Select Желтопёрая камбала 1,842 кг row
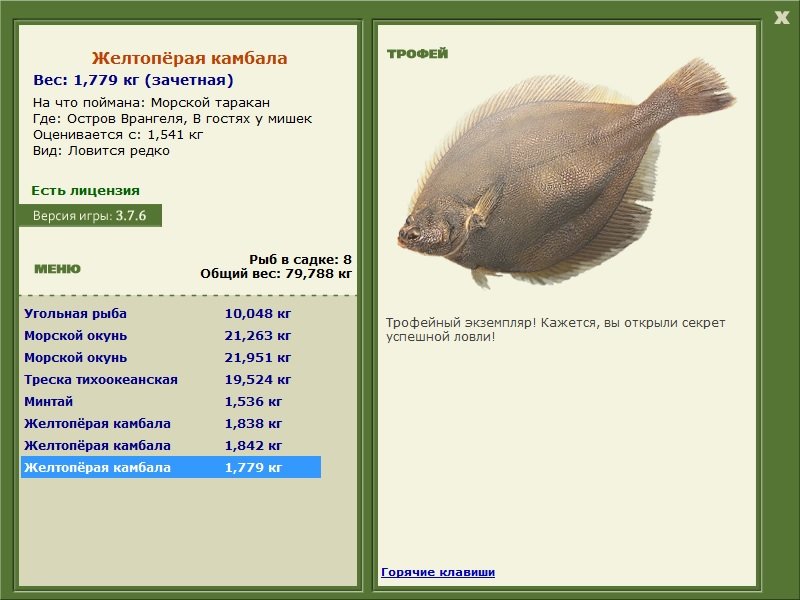The width and height of the screenshot is (800, 600). [x=171, y=445]
